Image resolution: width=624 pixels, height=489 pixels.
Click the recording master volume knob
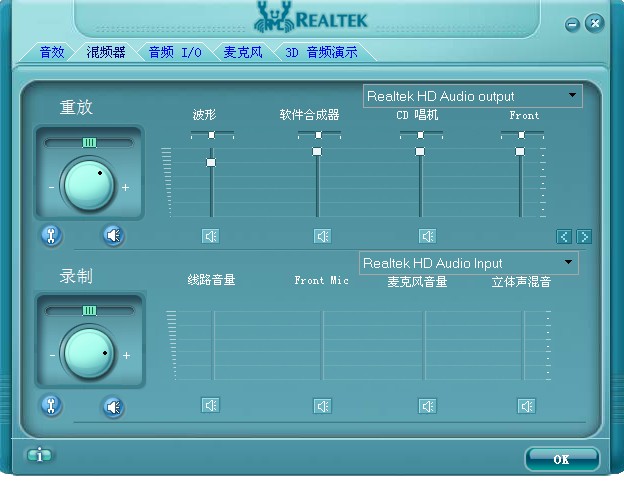(x=88, y=353)
